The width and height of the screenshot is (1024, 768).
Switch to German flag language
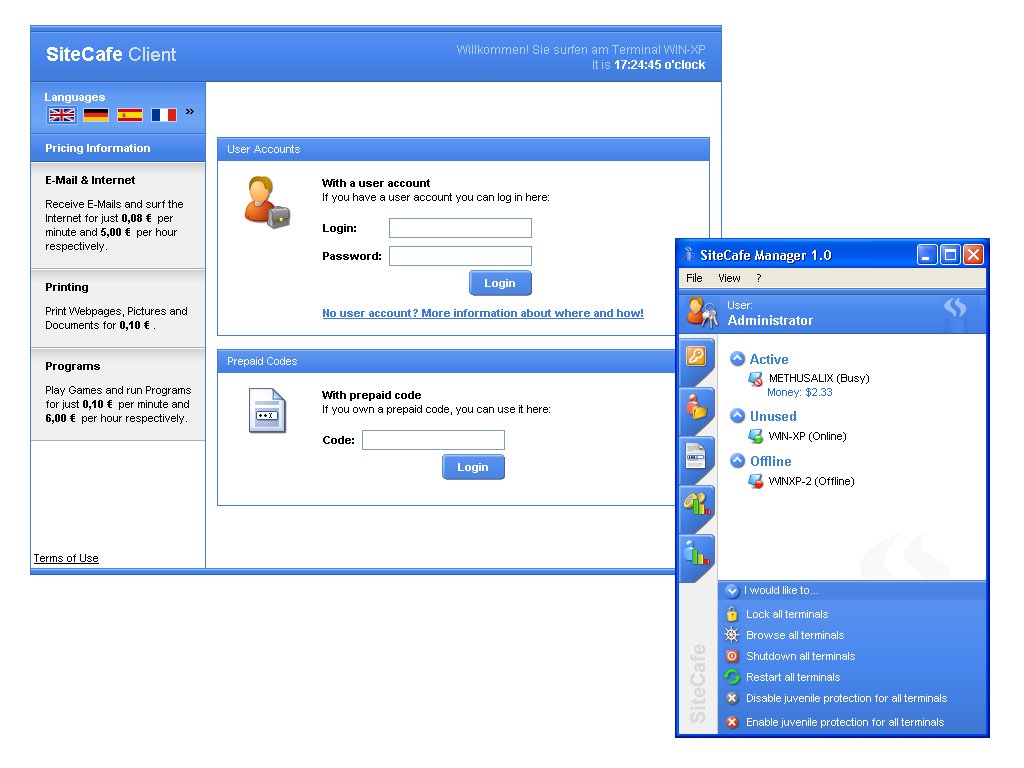click(x=96, y=116)
